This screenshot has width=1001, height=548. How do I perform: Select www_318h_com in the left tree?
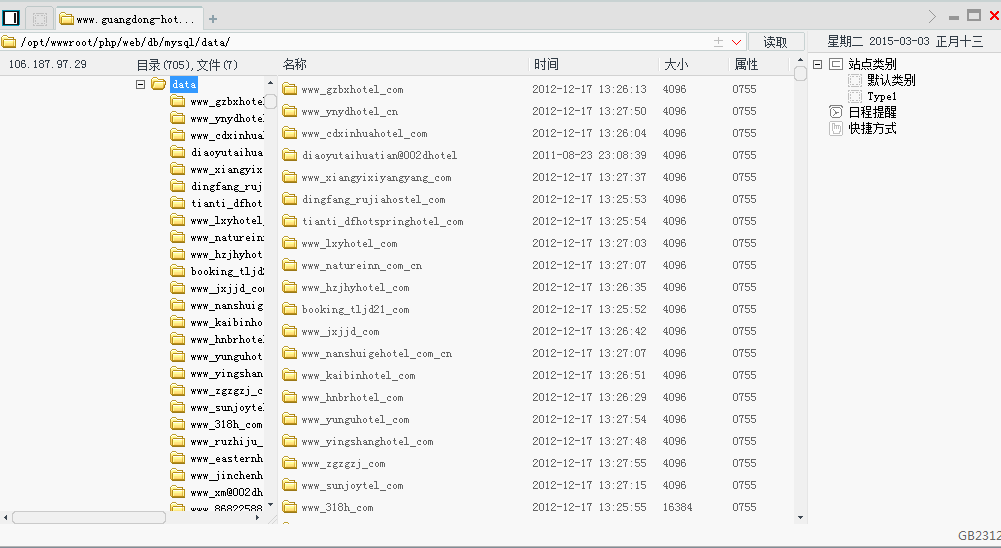[226, 425]
